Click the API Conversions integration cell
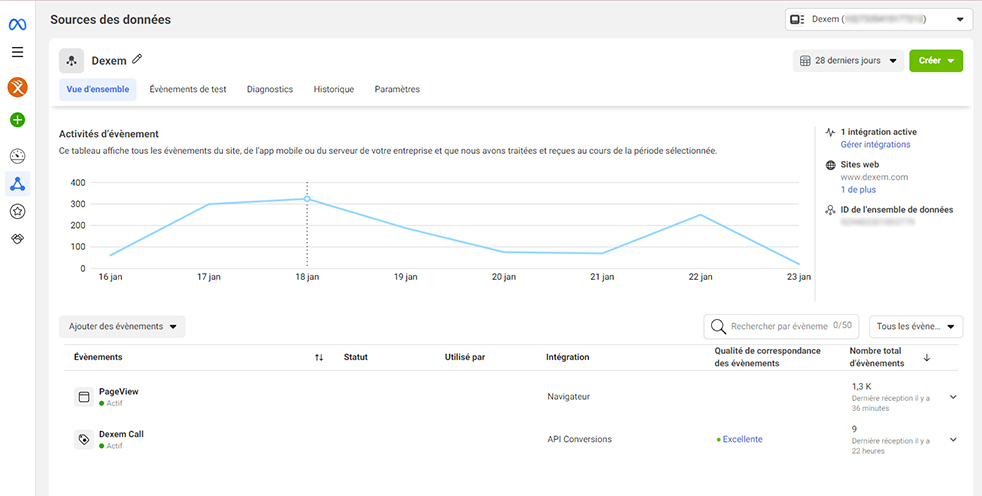Viewport: 982px width, 496px height. pos(579,440)
